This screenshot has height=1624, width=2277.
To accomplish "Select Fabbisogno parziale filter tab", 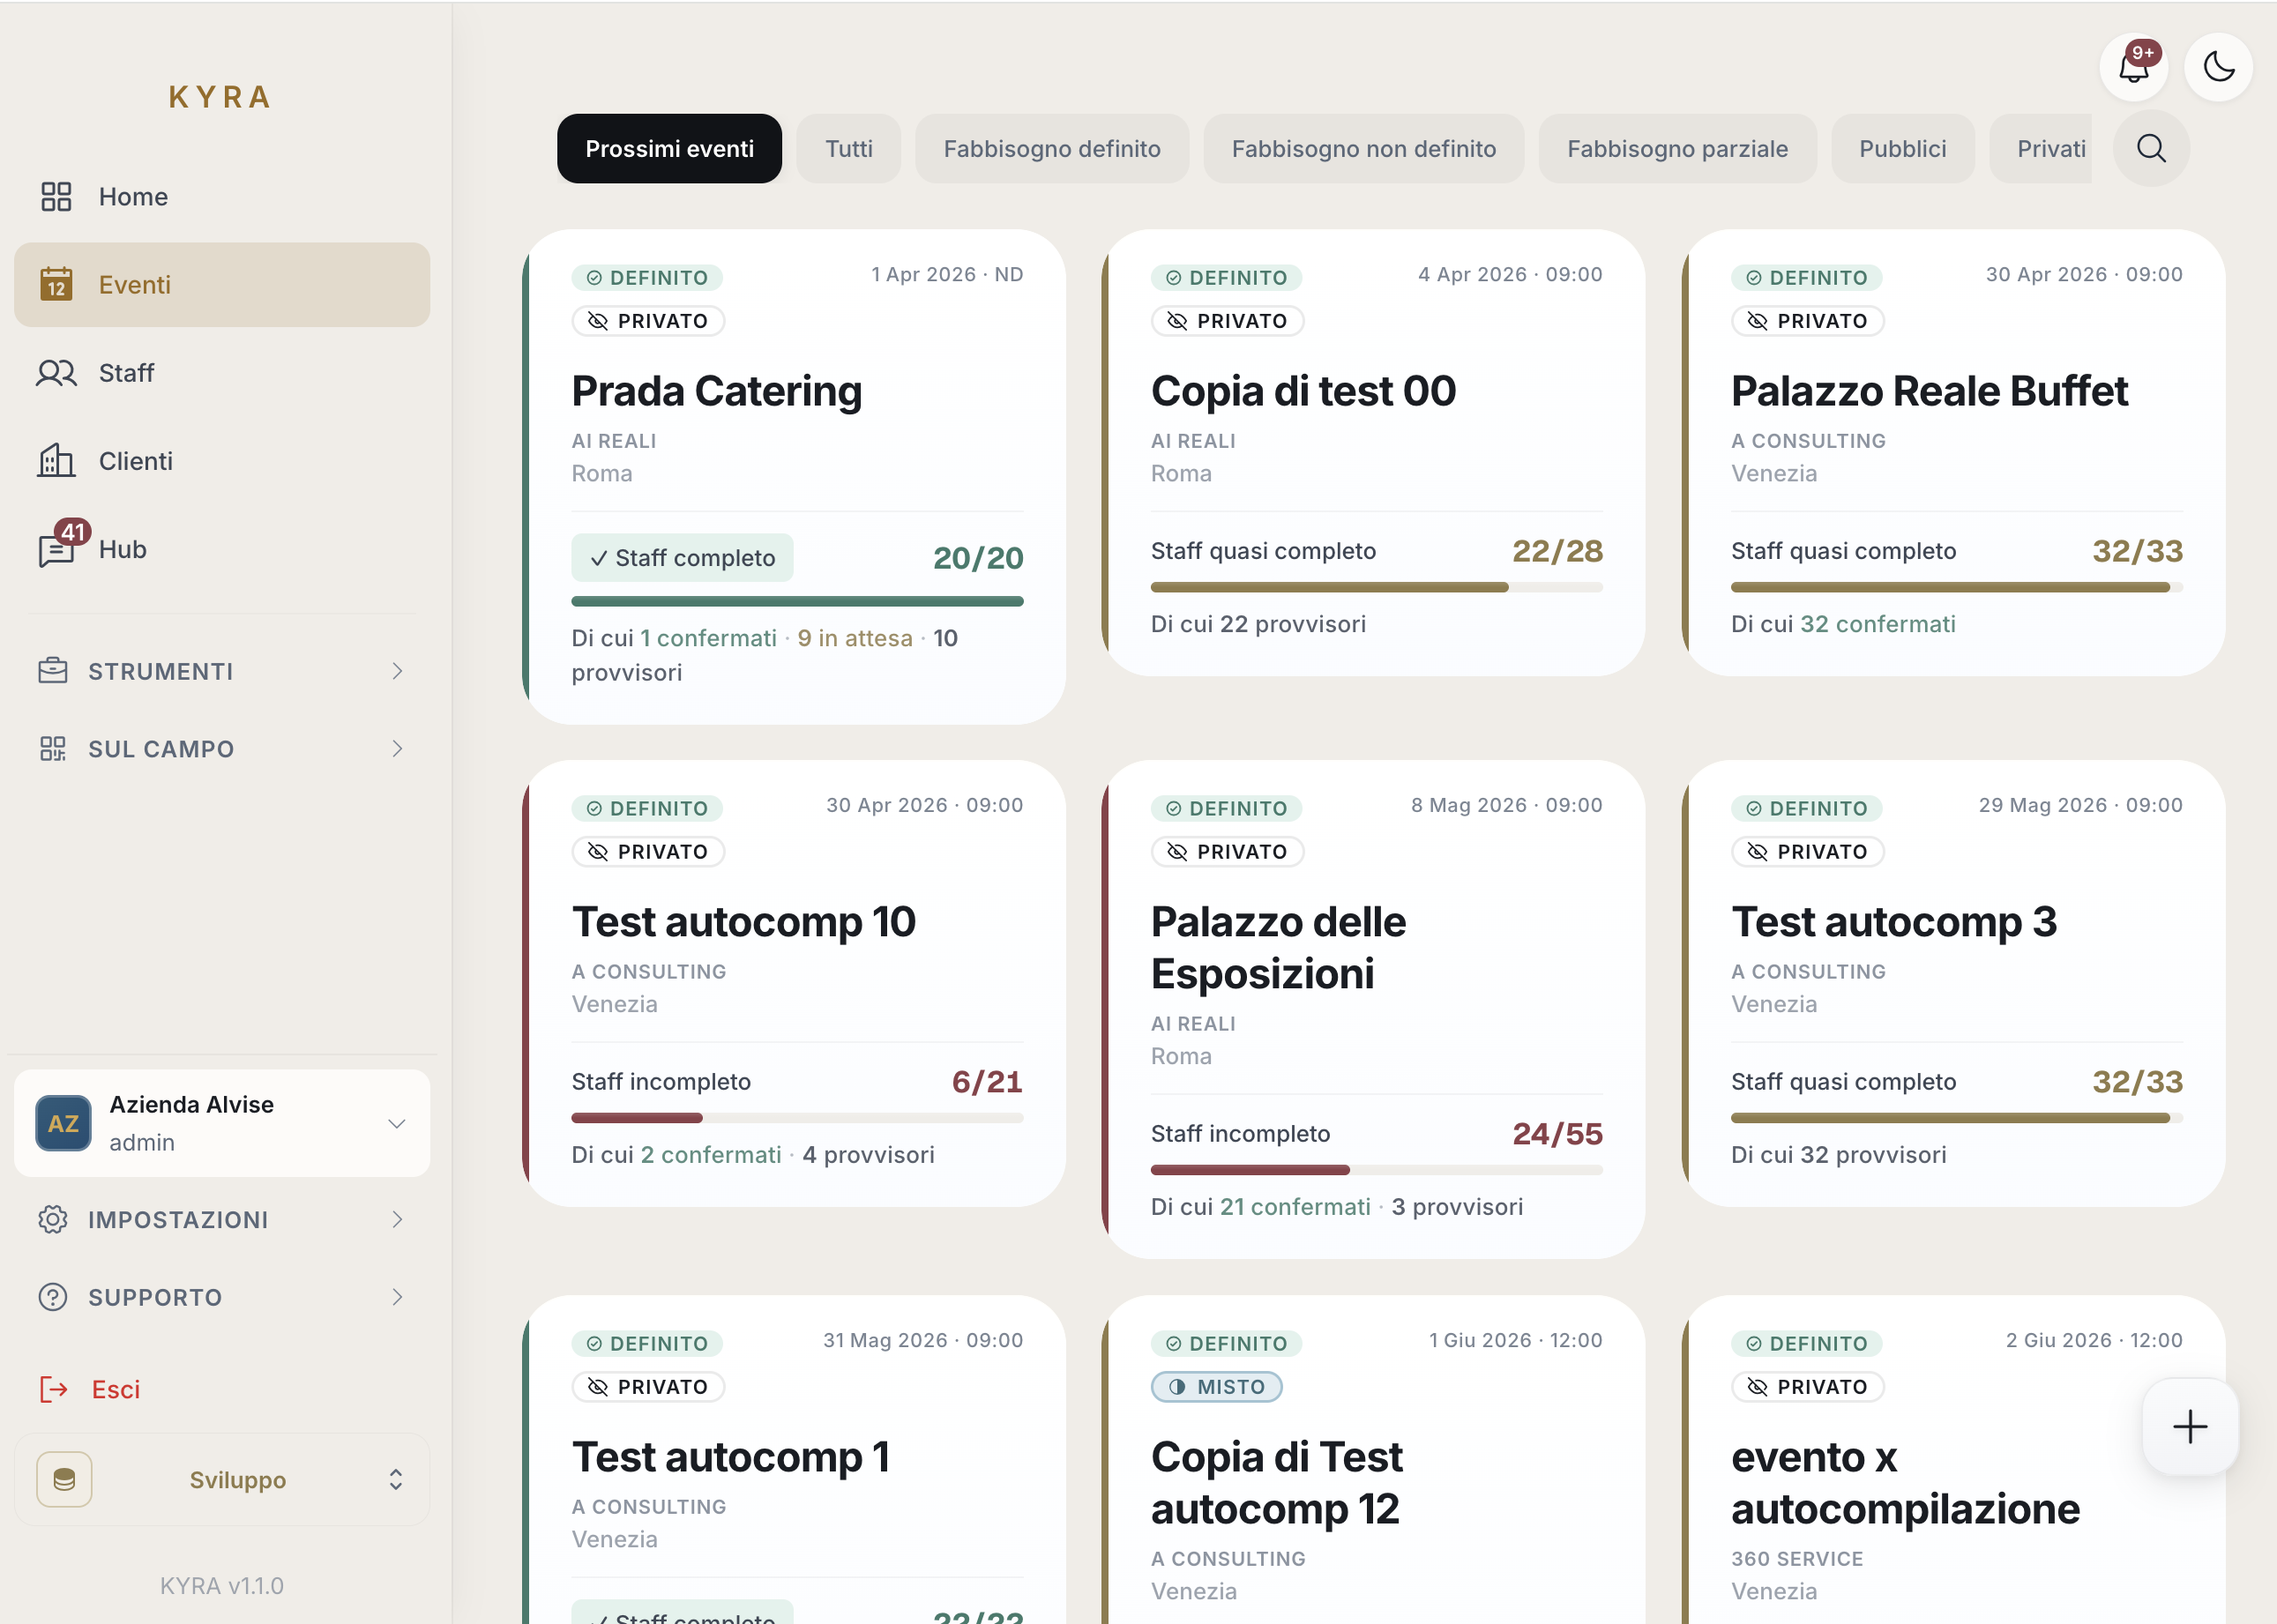I will coord(1676,149).
